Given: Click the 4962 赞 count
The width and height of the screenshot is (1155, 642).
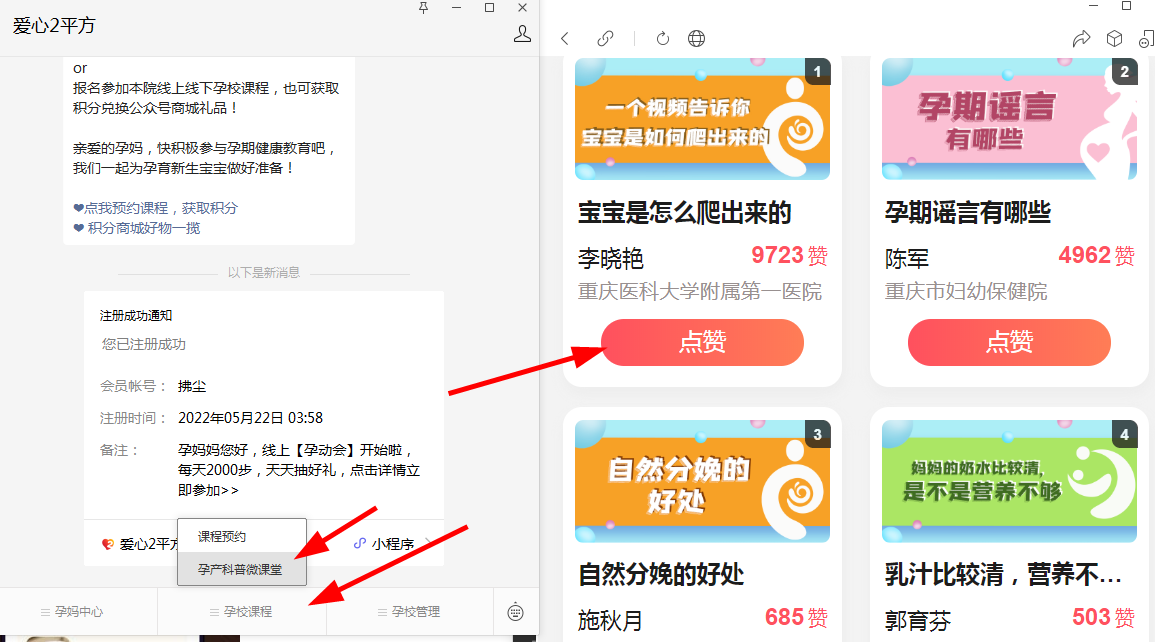Looking at the screenshot, I should tap(1097, 255).
